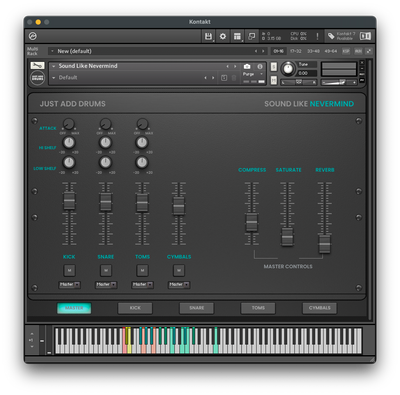Viewport: 400px width, 395px height.
Task: Click the Kick ATTACK knob
Action: click(69, 124)
